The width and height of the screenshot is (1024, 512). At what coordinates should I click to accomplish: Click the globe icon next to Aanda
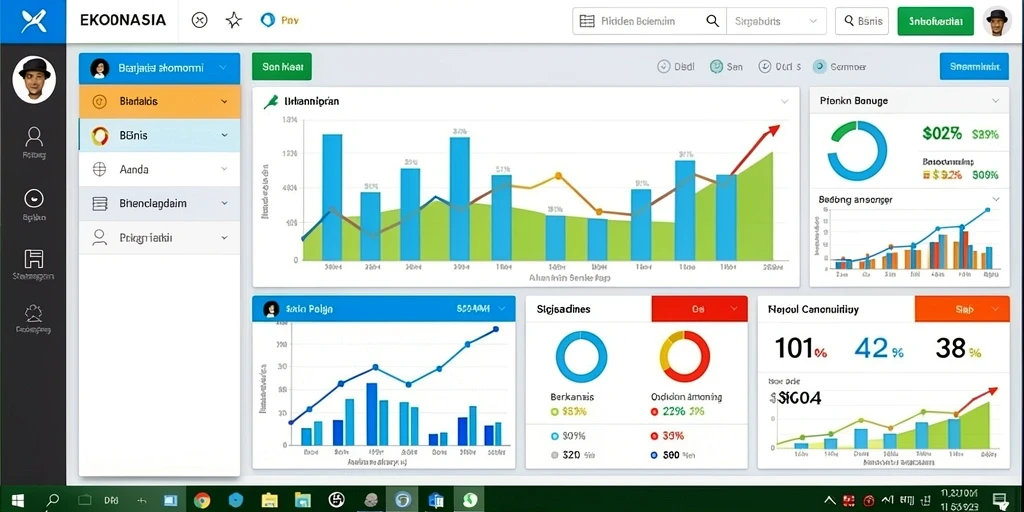[99, 169]
